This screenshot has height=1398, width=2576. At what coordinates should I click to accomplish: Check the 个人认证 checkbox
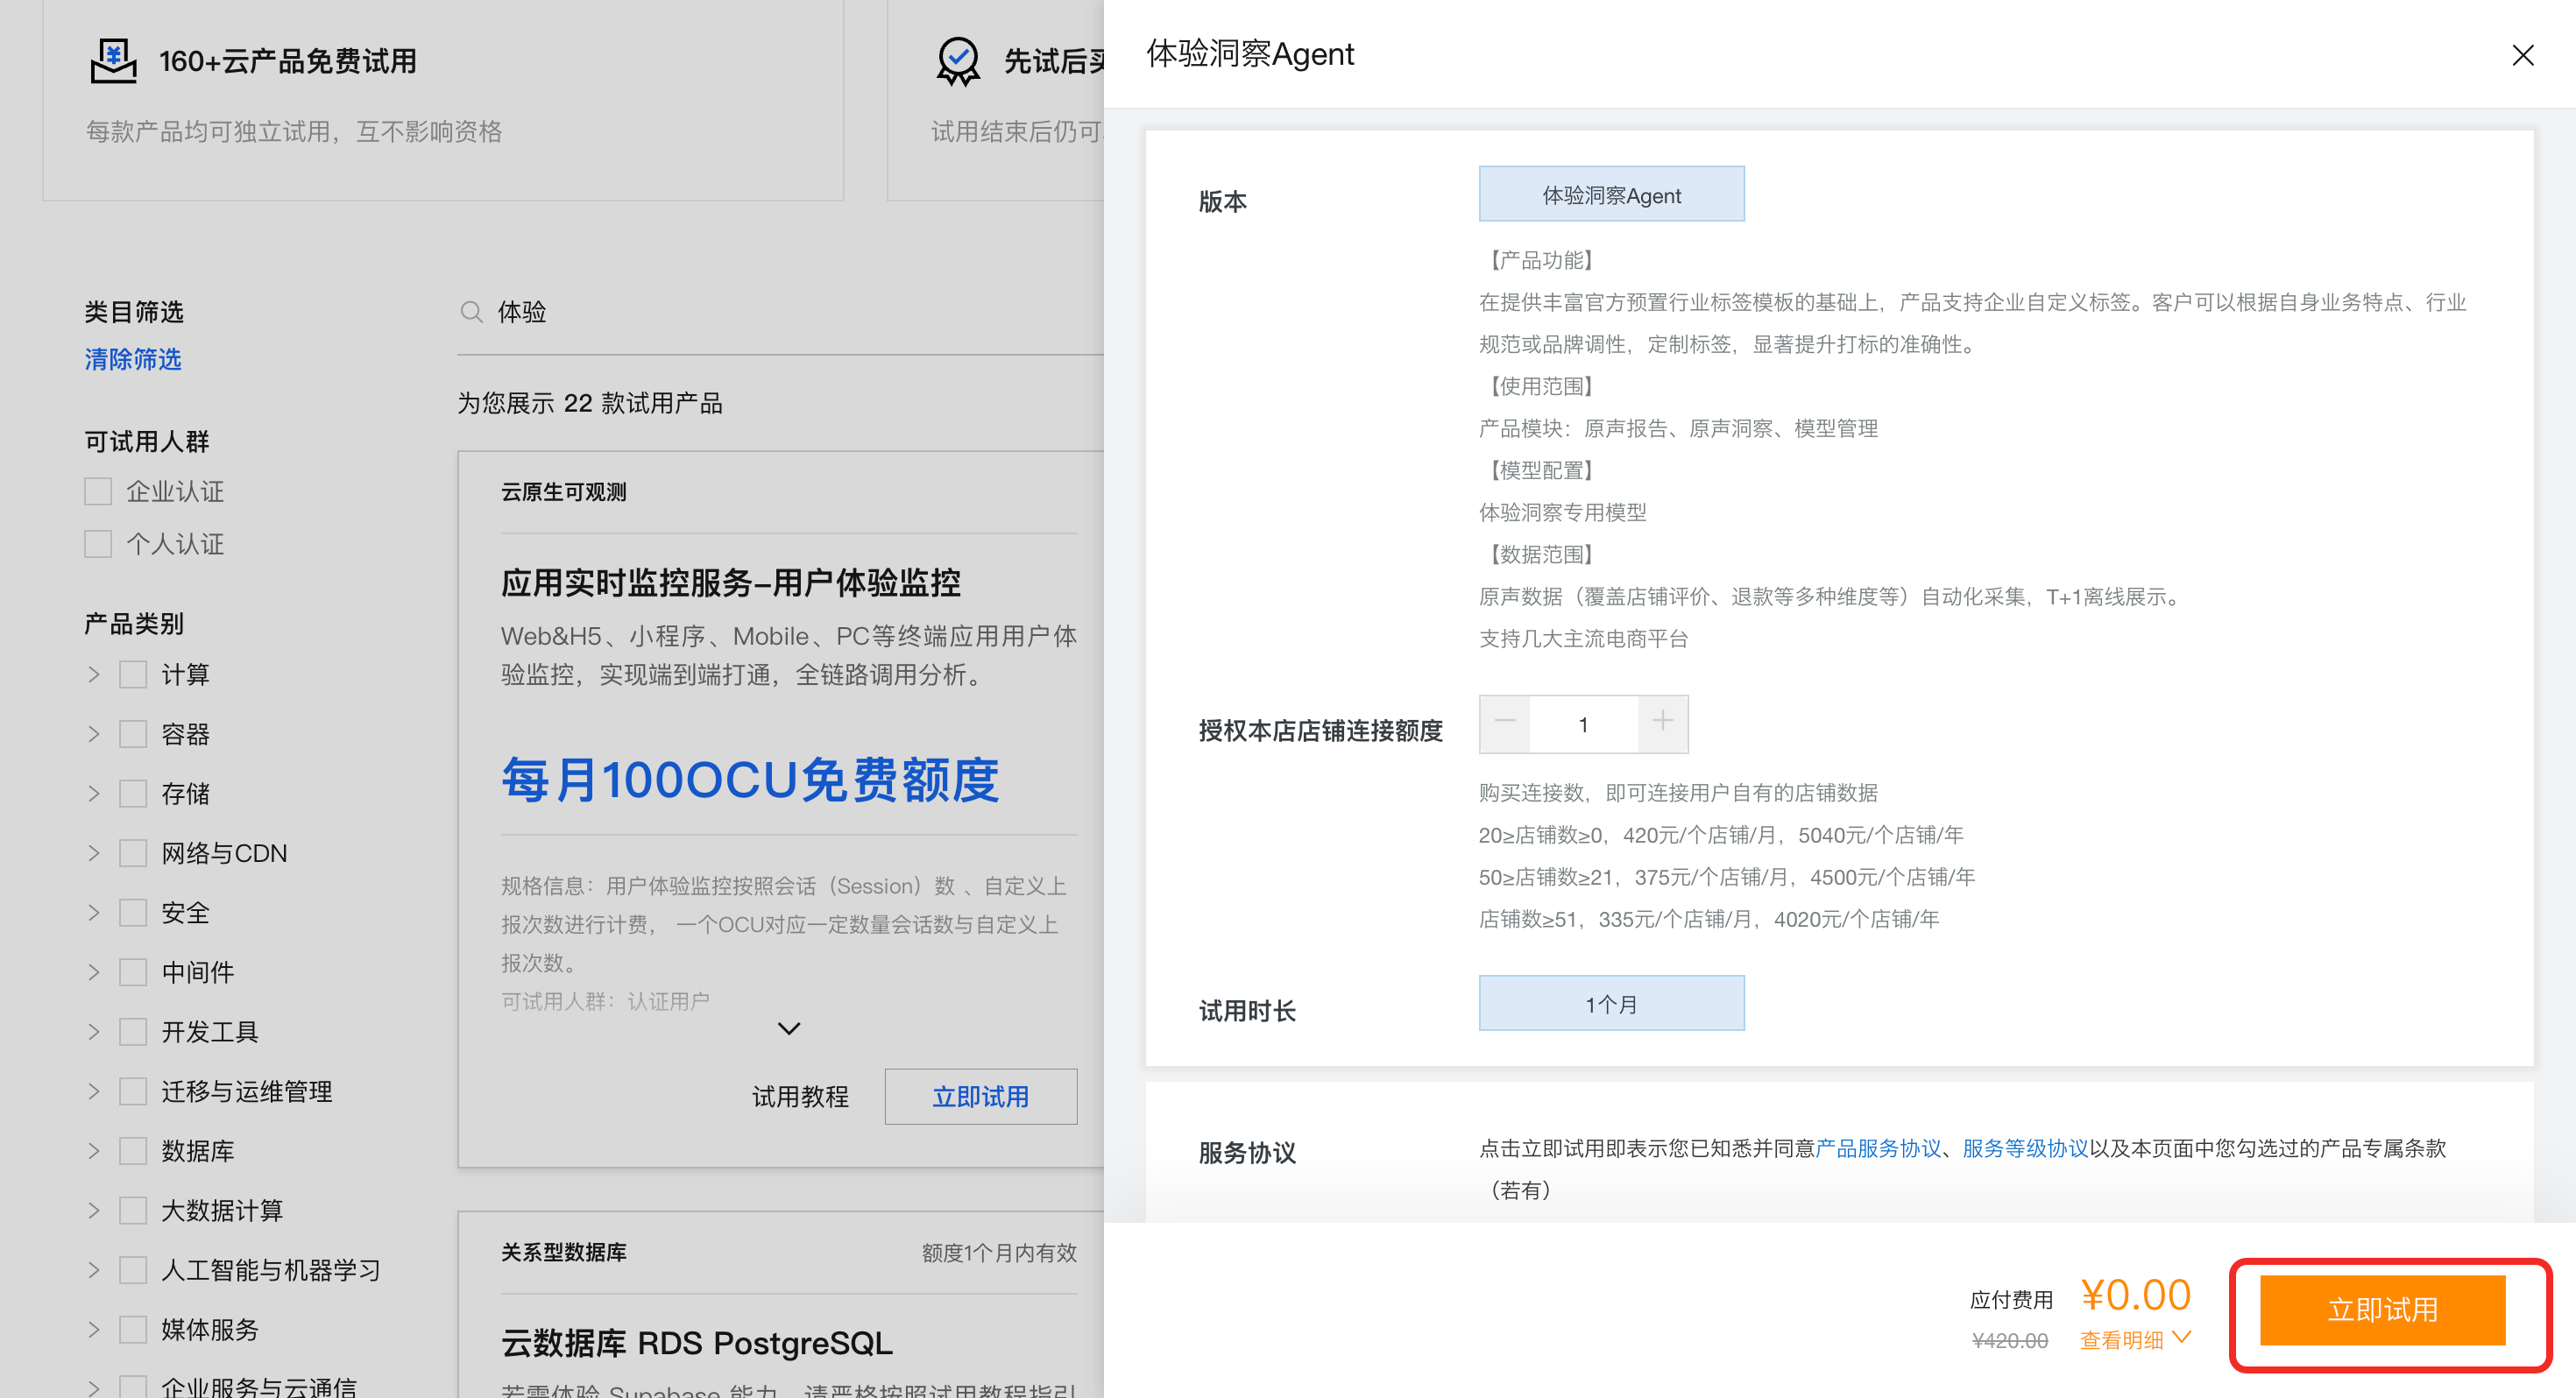point(98,544)
